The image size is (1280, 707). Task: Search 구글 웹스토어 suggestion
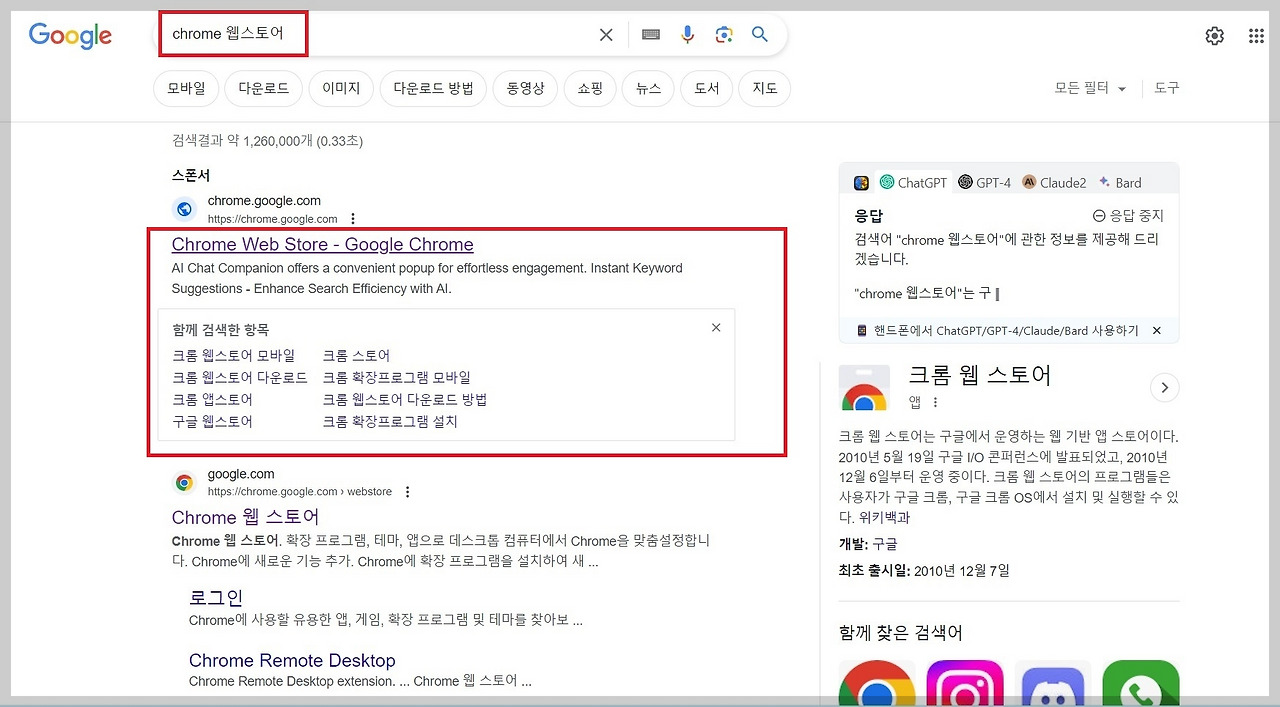[x=212, y=421]
